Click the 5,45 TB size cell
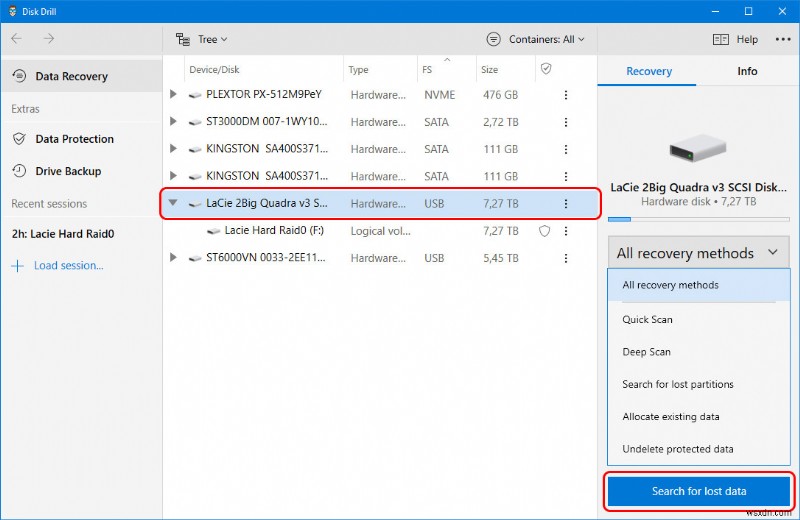 point(501,258)
